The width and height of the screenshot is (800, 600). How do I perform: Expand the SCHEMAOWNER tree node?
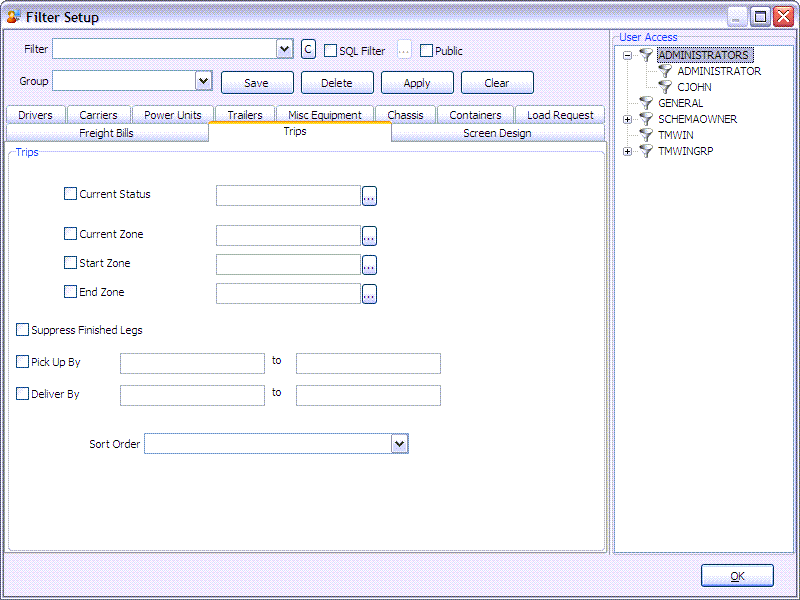coord(626,118)
